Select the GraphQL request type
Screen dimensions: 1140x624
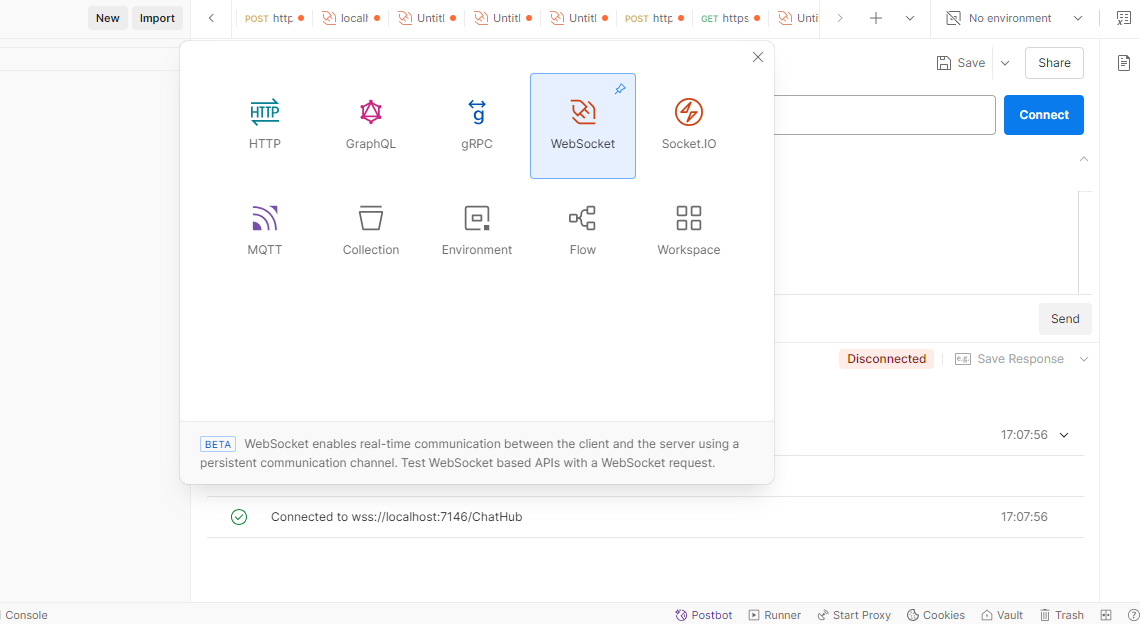point(370,123)
